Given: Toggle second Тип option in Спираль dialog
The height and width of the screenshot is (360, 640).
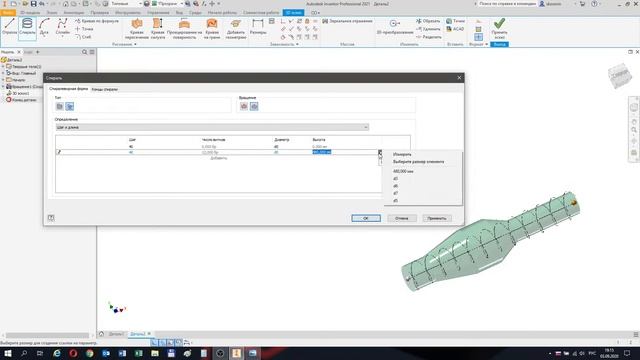Looking at the screenshot, I should click(x=70, y=106).
